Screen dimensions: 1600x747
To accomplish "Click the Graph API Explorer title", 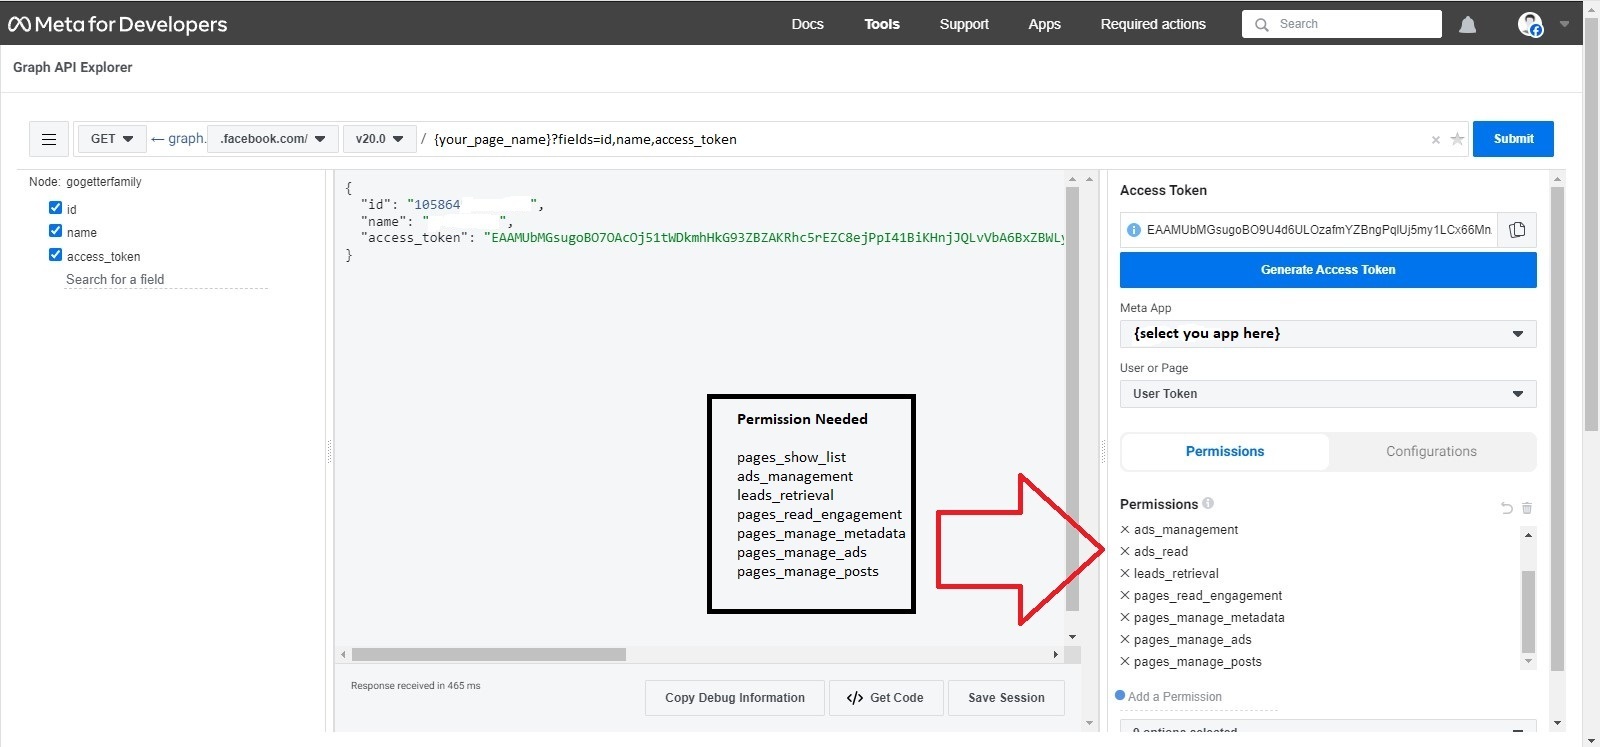I will (72, 67).
